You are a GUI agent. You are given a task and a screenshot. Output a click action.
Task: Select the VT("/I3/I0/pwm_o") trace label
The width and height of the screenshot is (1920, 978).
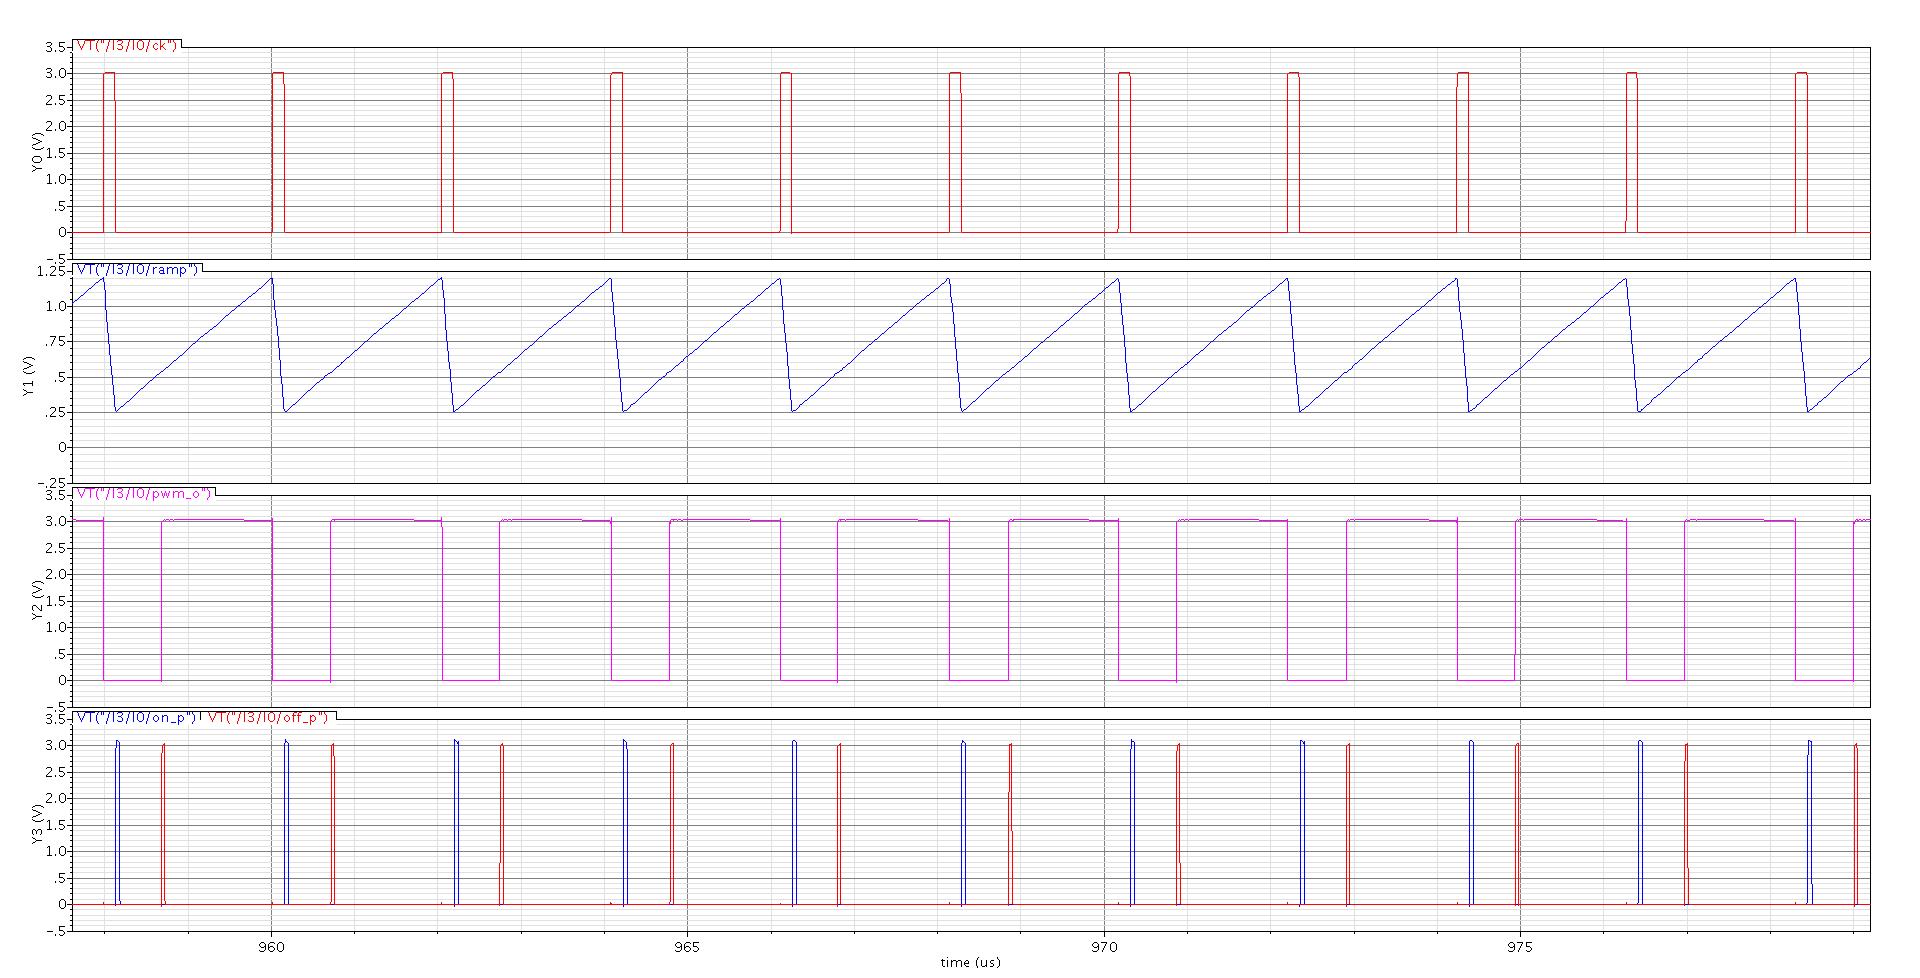coord(143,493)
